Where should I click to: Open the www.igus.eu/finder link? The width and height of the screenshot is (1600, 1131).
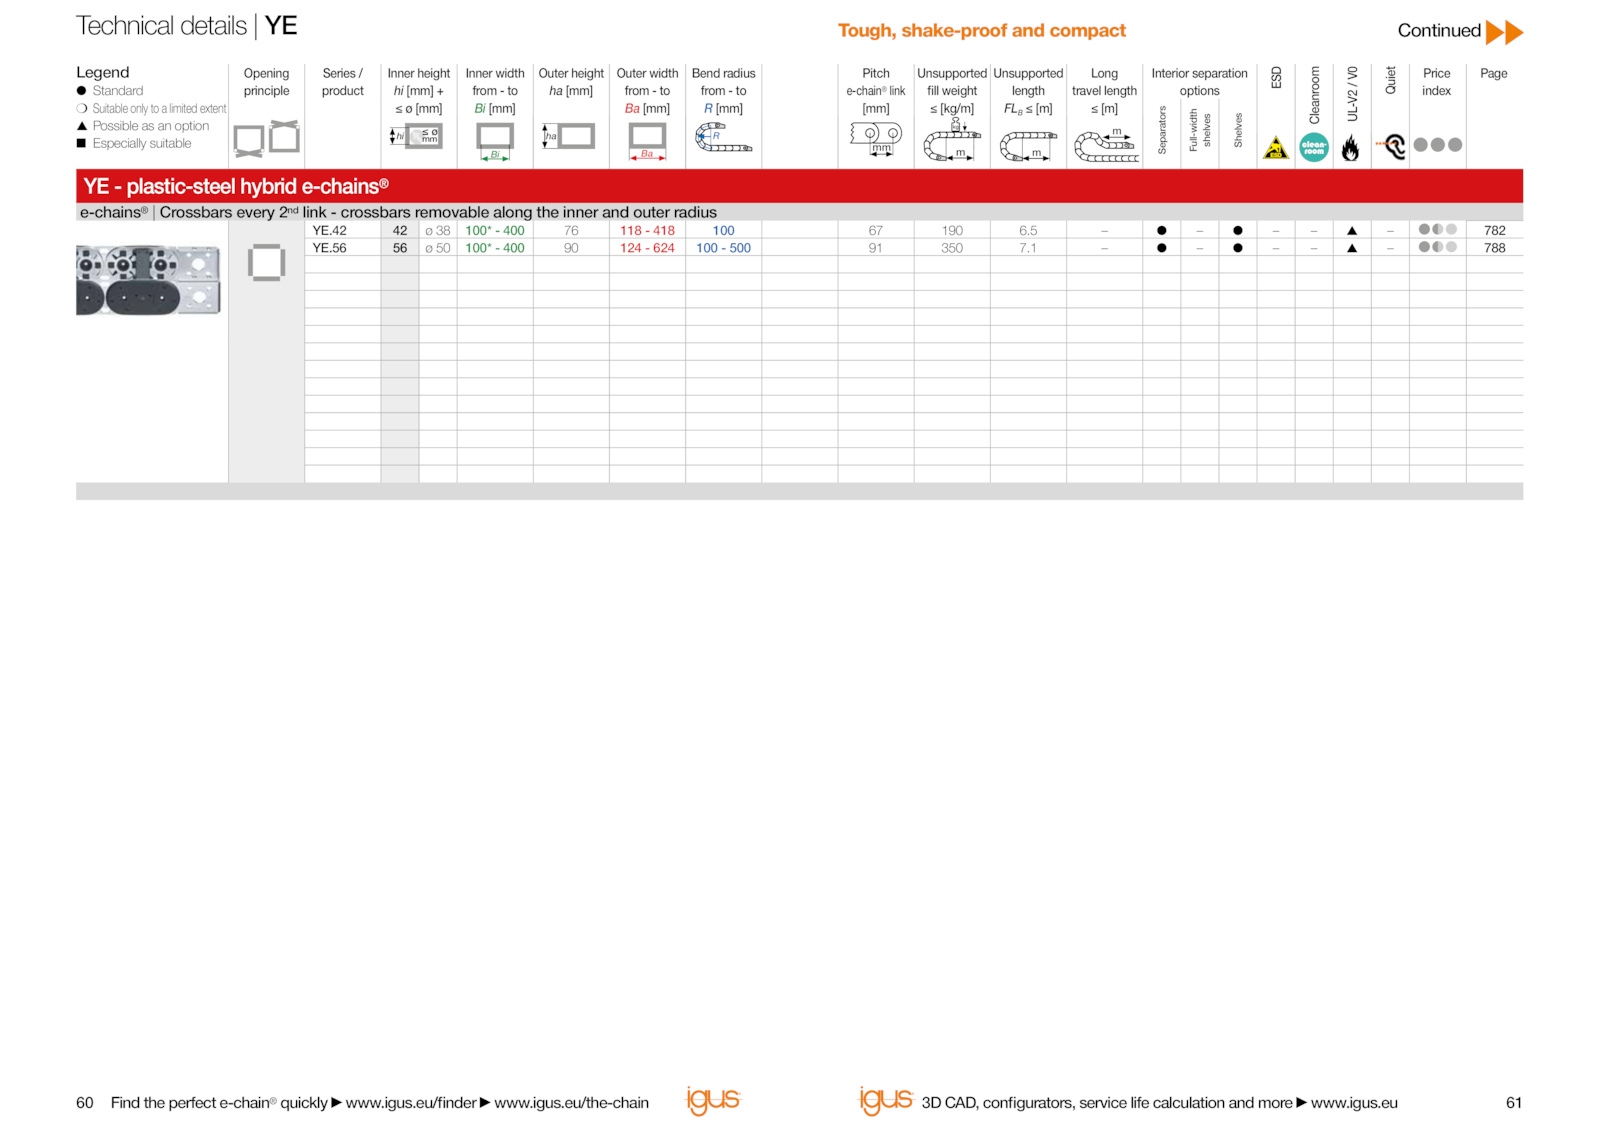pos(411,1103)
